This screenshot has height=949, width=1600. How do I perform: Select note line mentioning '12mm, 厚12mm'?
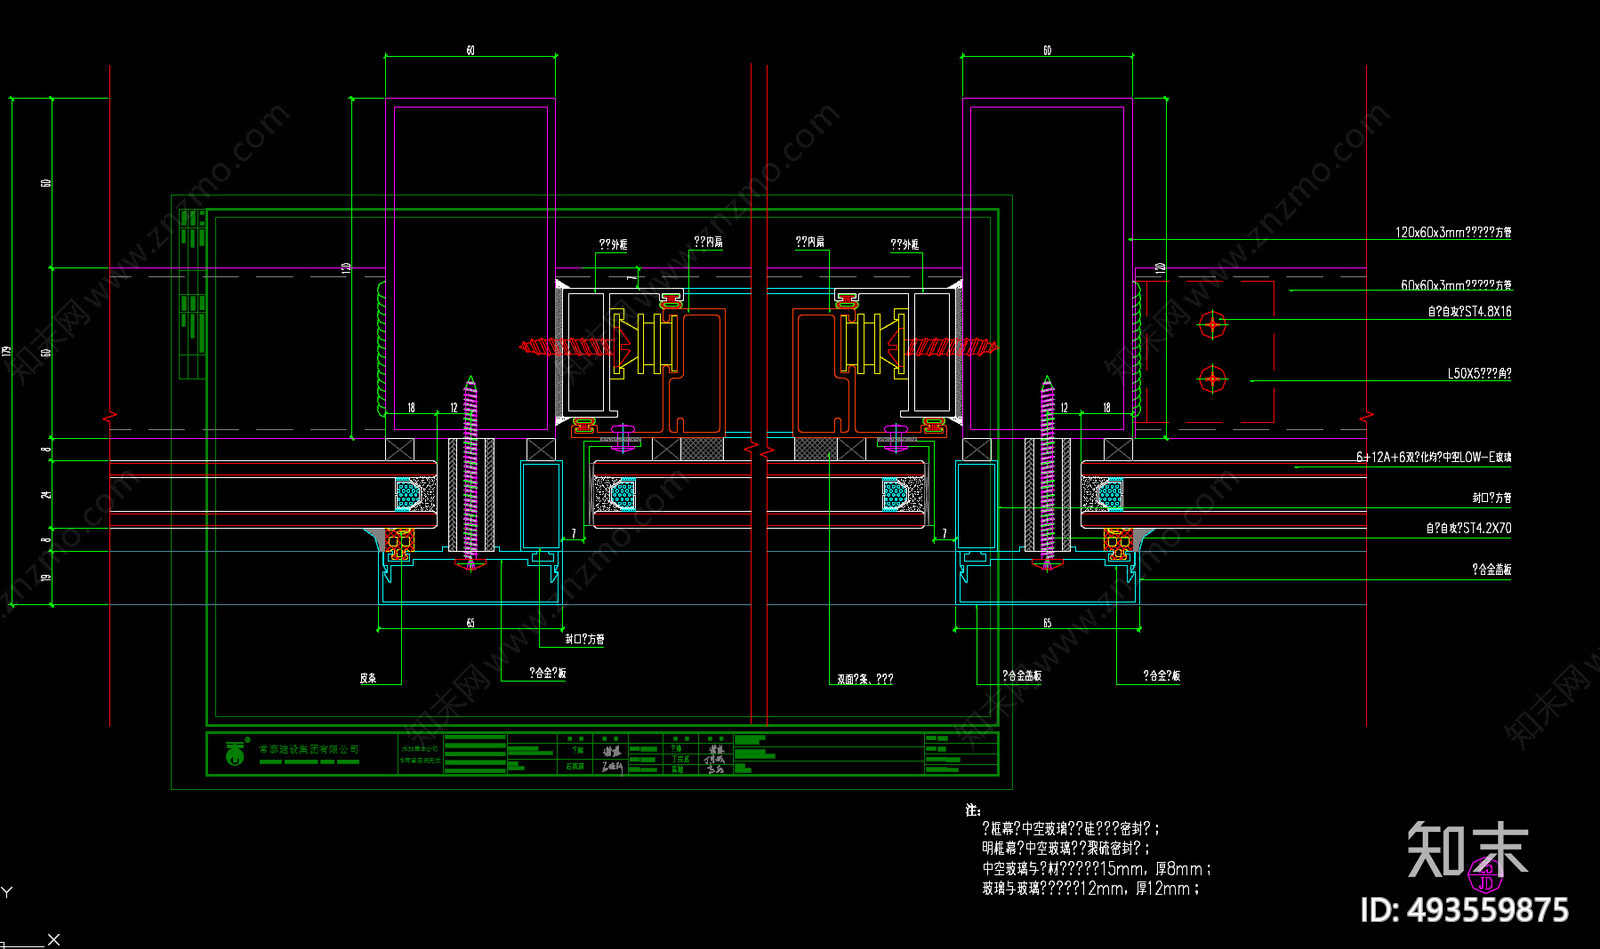click(x=1090, y=888)
